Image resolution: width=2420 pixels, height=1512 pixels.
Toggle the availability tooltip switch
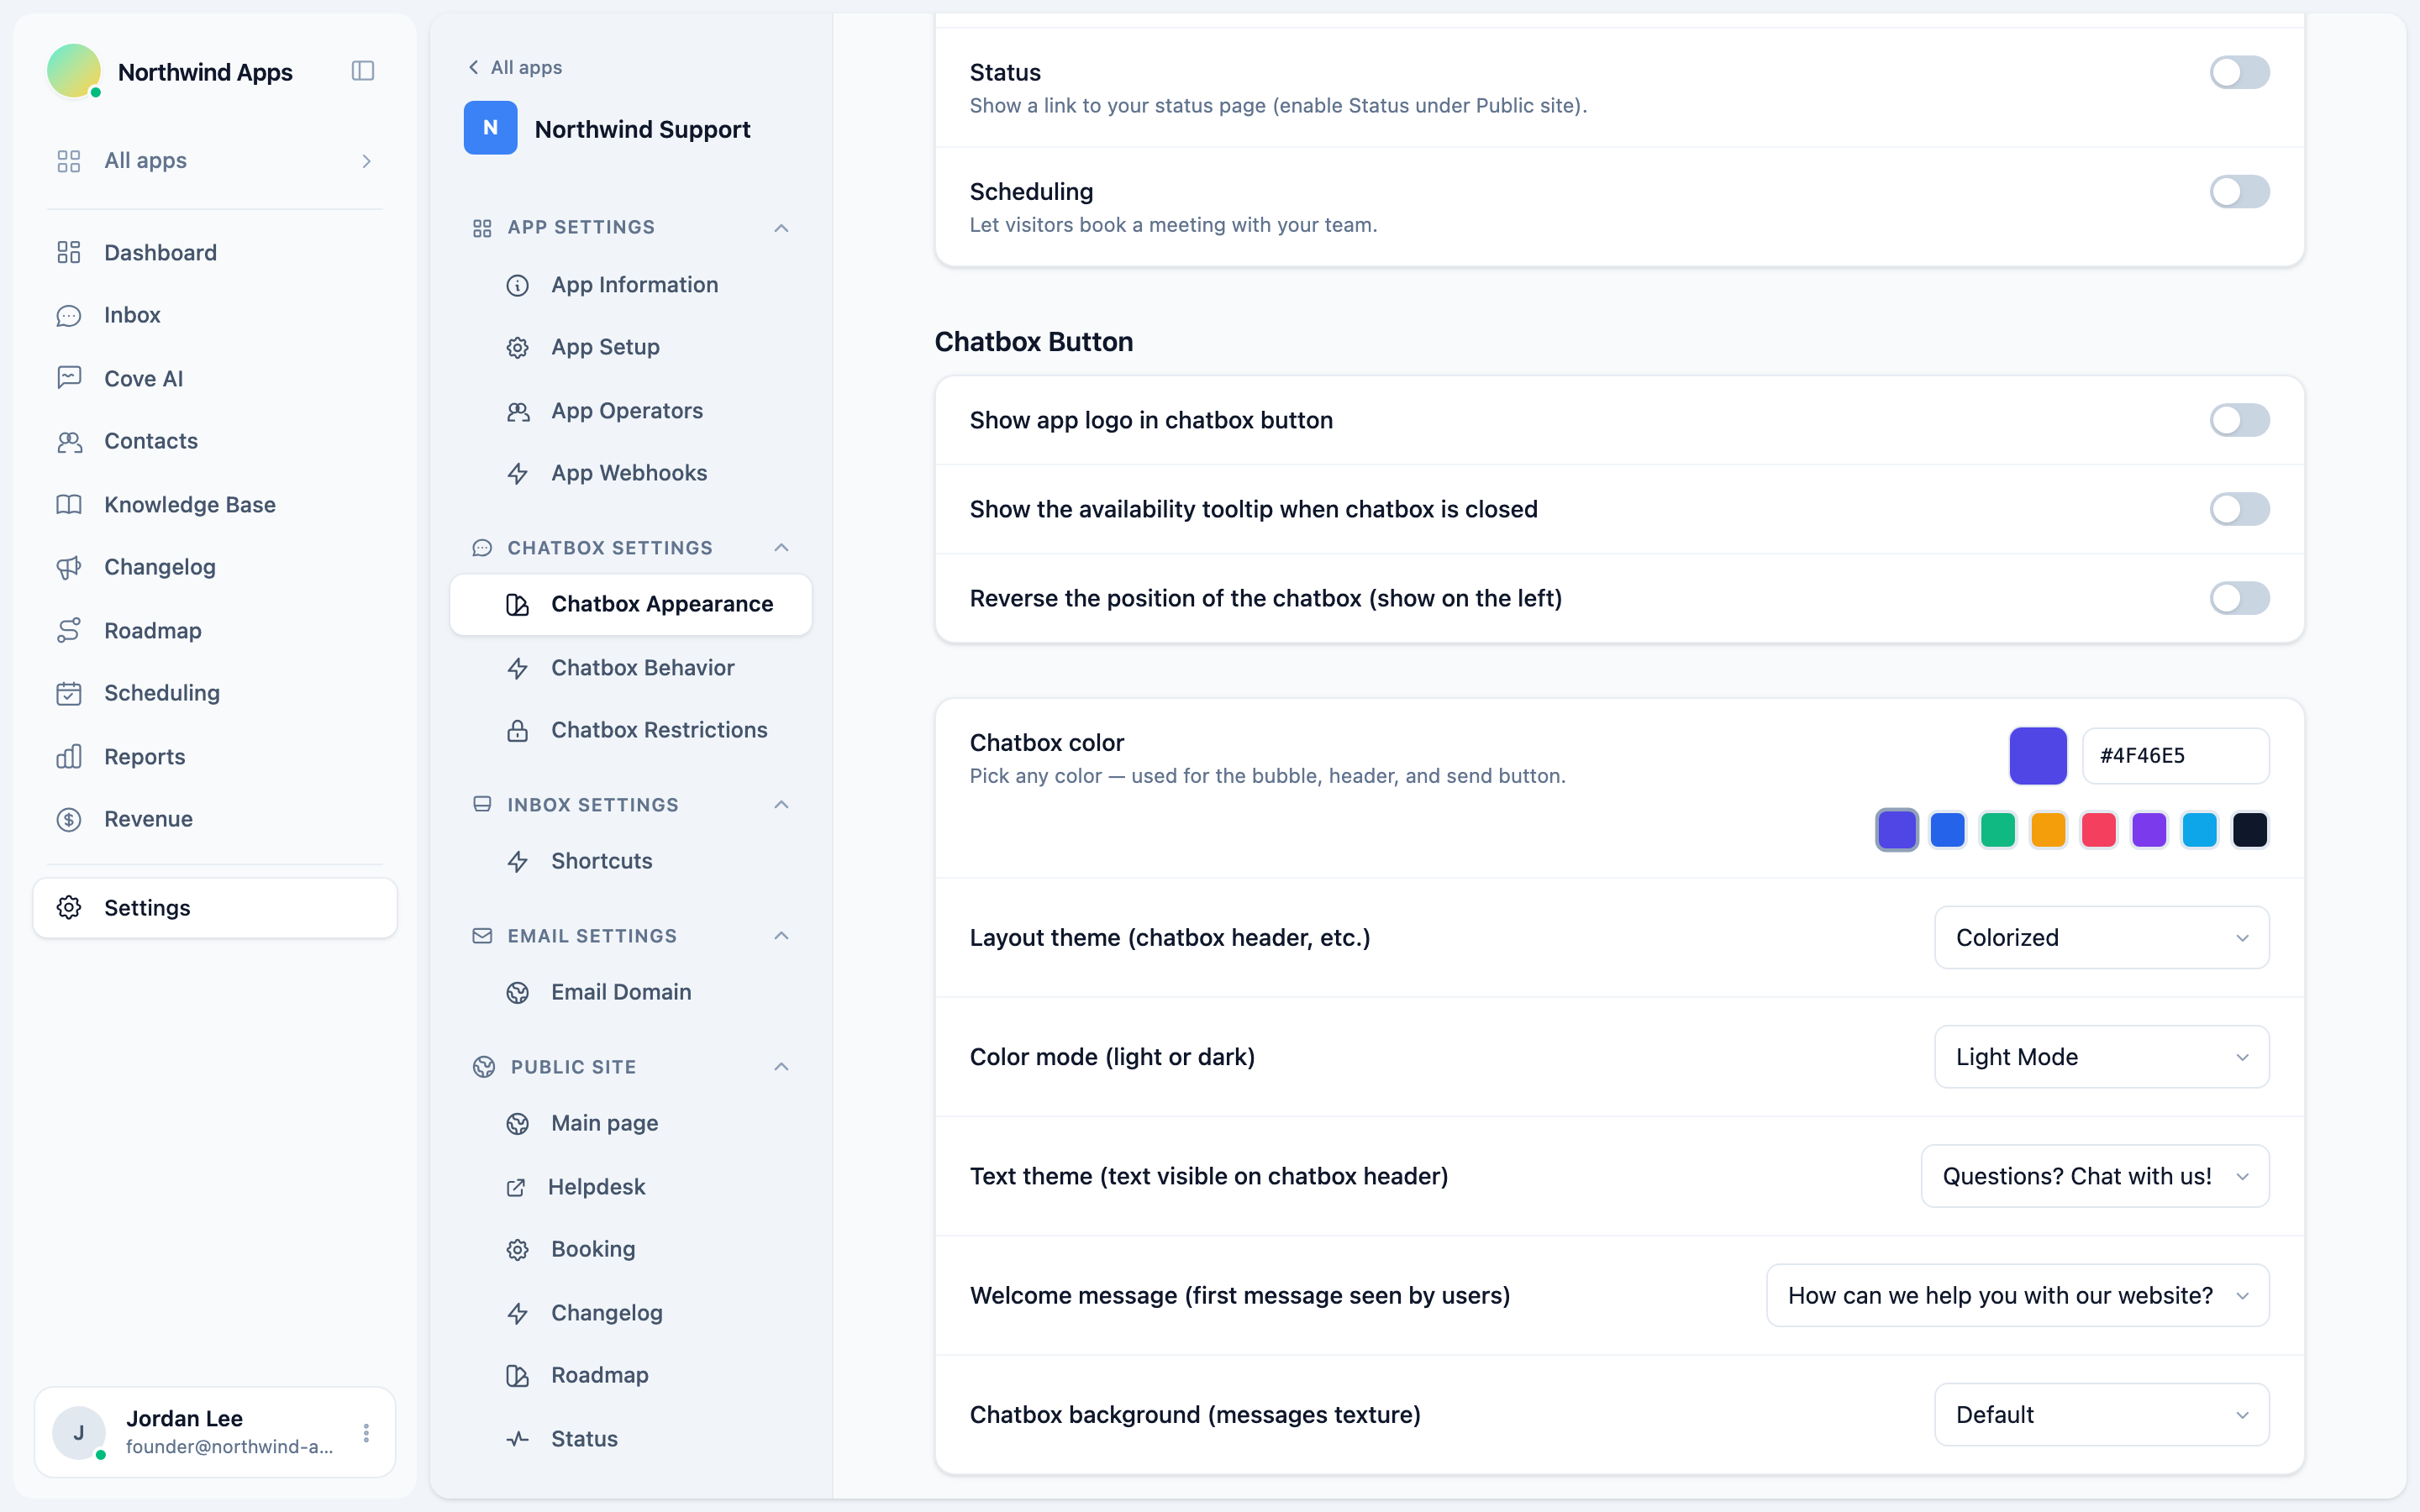click(2240, 509)
